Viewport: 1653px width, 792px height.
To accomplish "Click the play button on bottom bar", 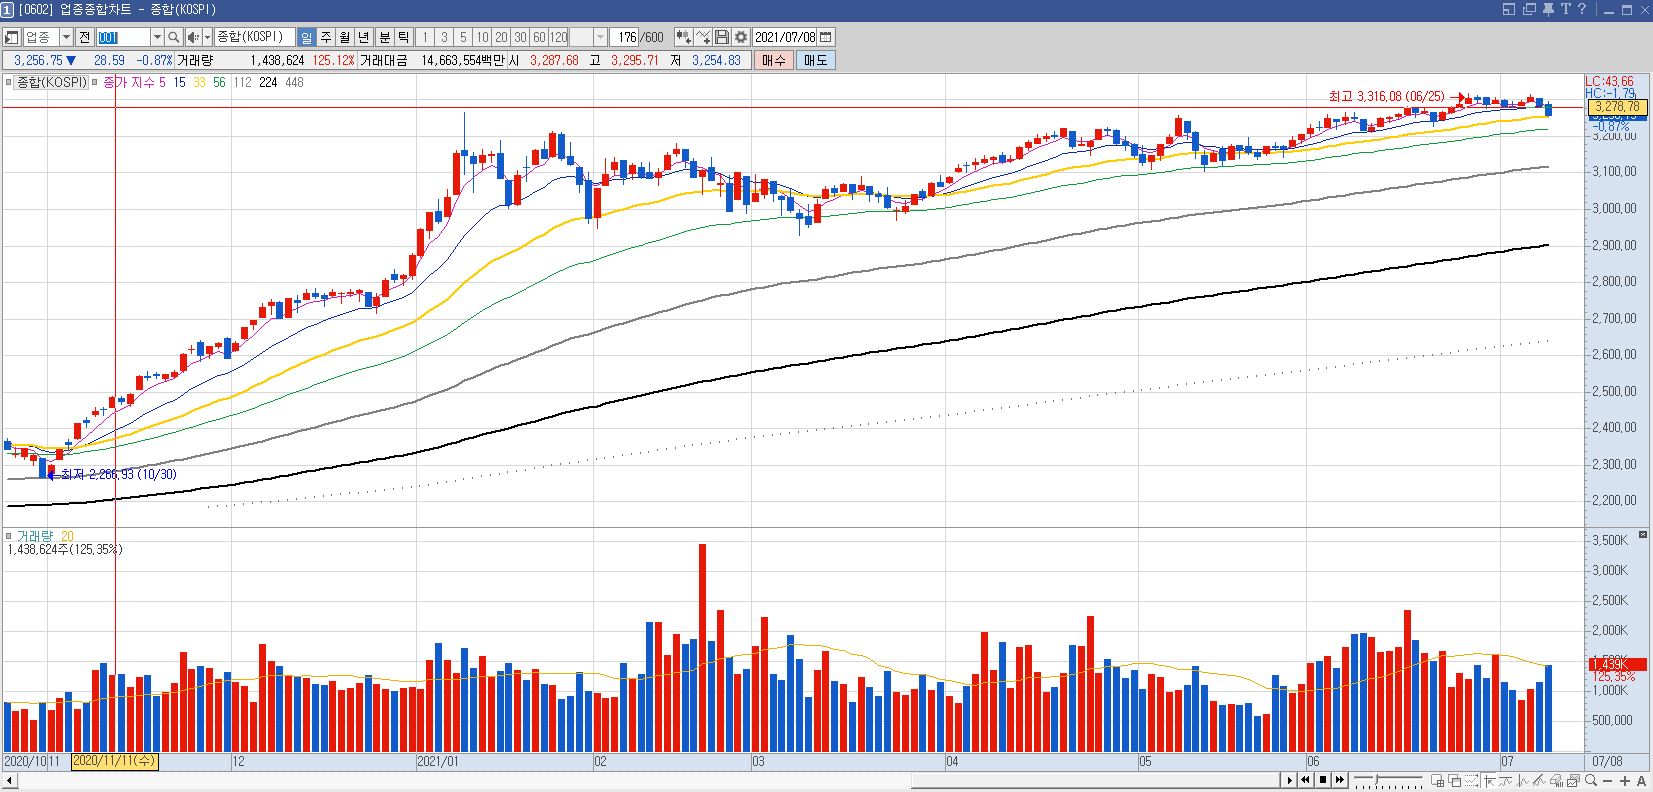I will (1289, 780).
